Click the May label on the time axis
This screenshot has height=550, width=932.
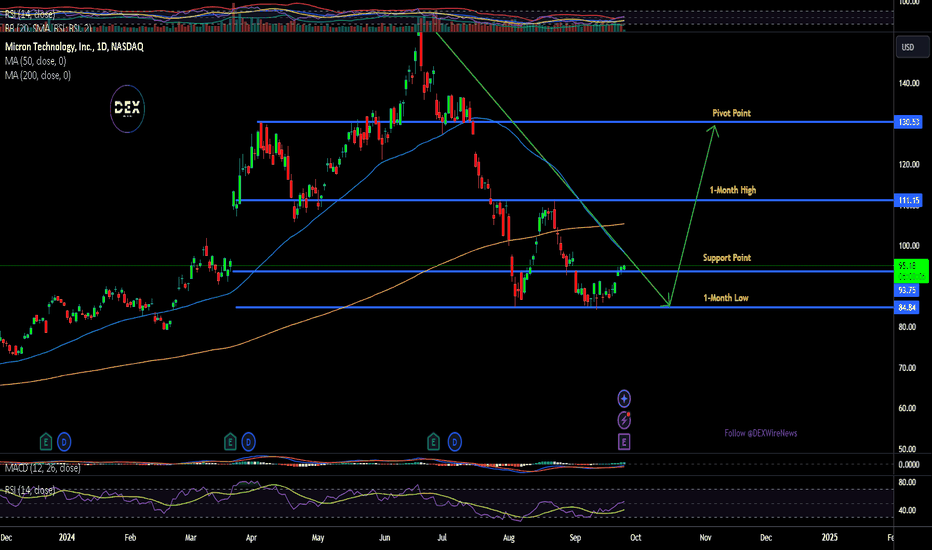point(318,538)
